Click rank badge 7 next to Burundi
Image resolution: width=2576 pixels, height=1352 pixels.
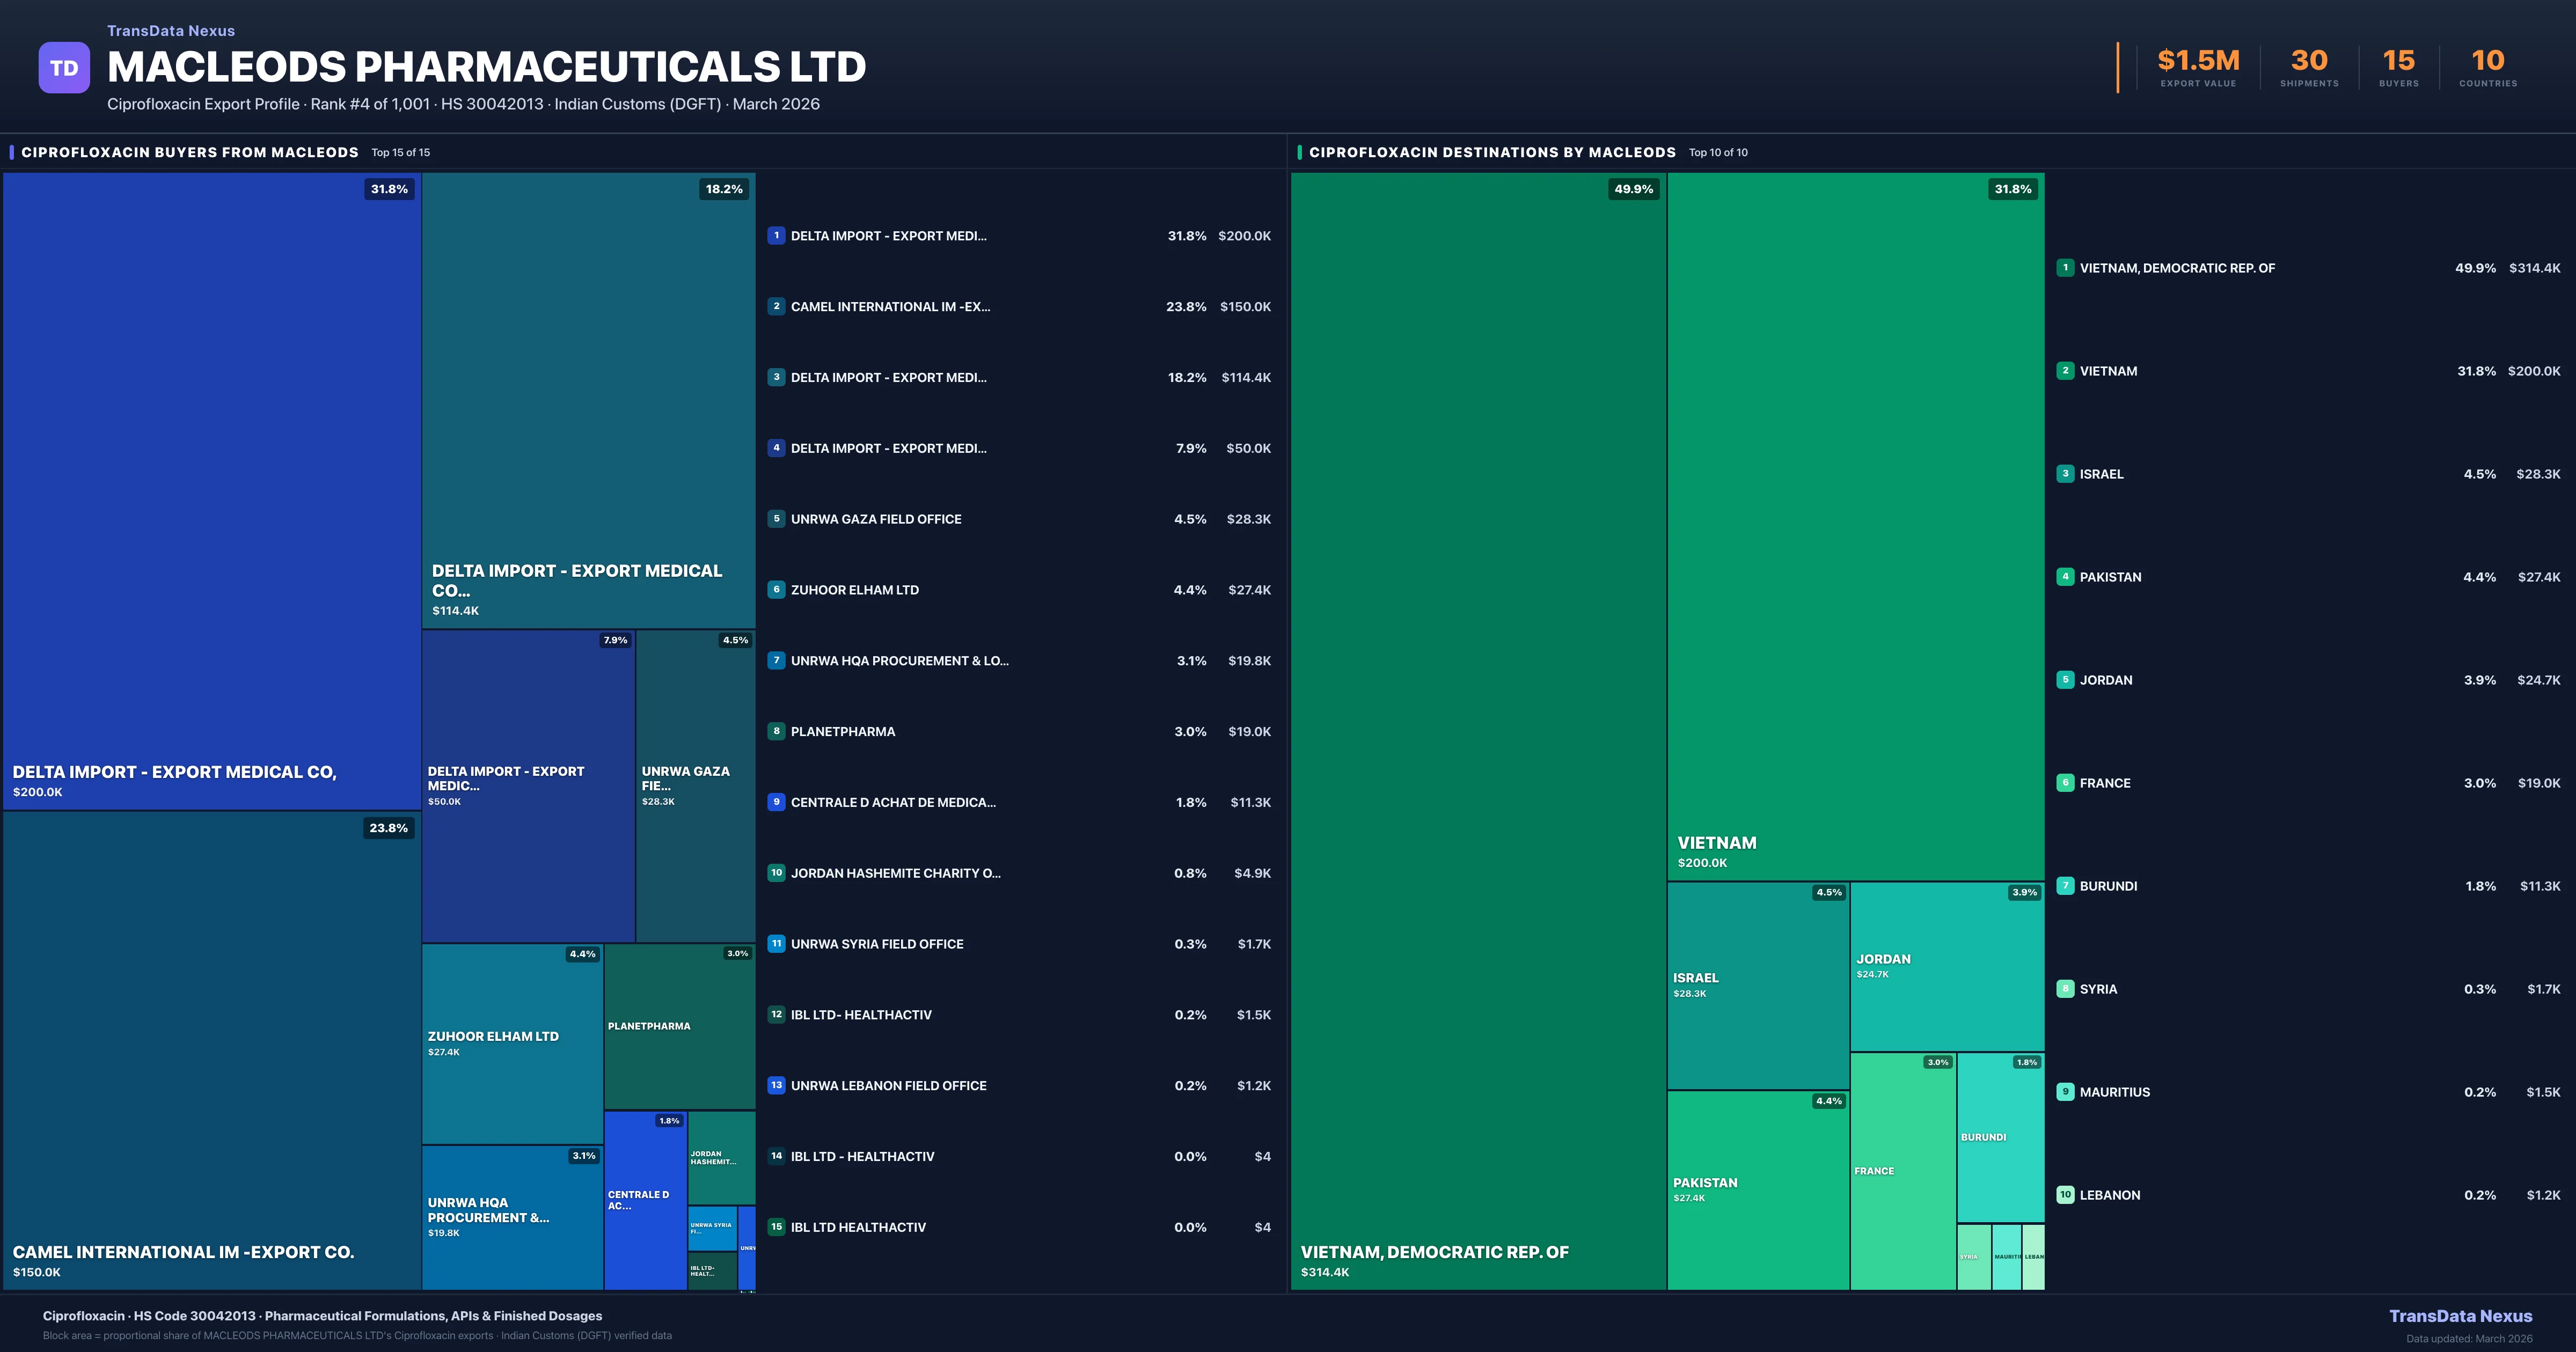(x=2065, y=886)
